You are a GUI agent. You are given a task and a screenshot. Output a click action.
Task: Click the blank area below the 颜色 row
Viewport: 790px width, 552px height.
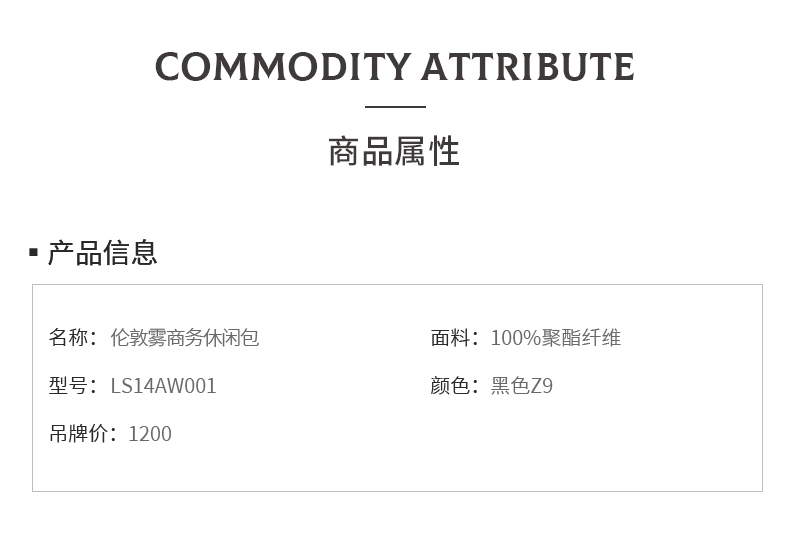[x=560, y=440]
